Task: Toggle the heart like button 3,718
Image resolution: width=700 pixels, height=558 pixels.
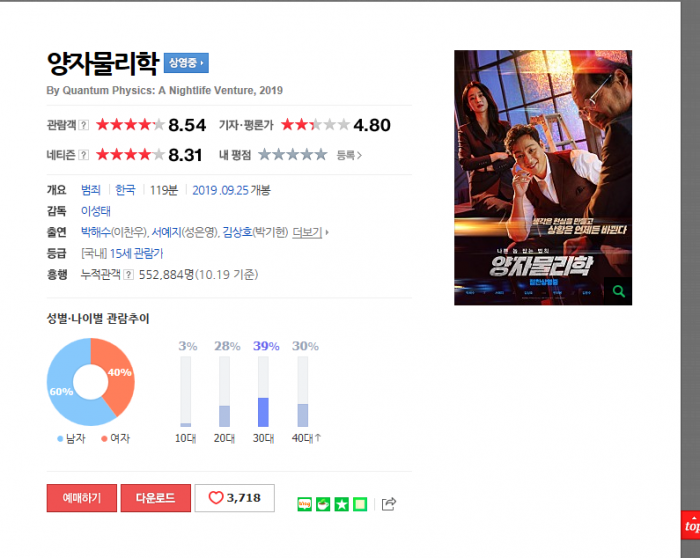Action: point(235,498)
